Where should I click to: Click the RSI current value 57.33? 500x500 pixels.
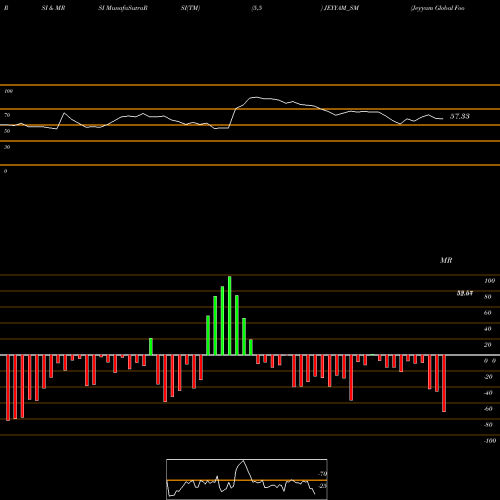point(460,116)
